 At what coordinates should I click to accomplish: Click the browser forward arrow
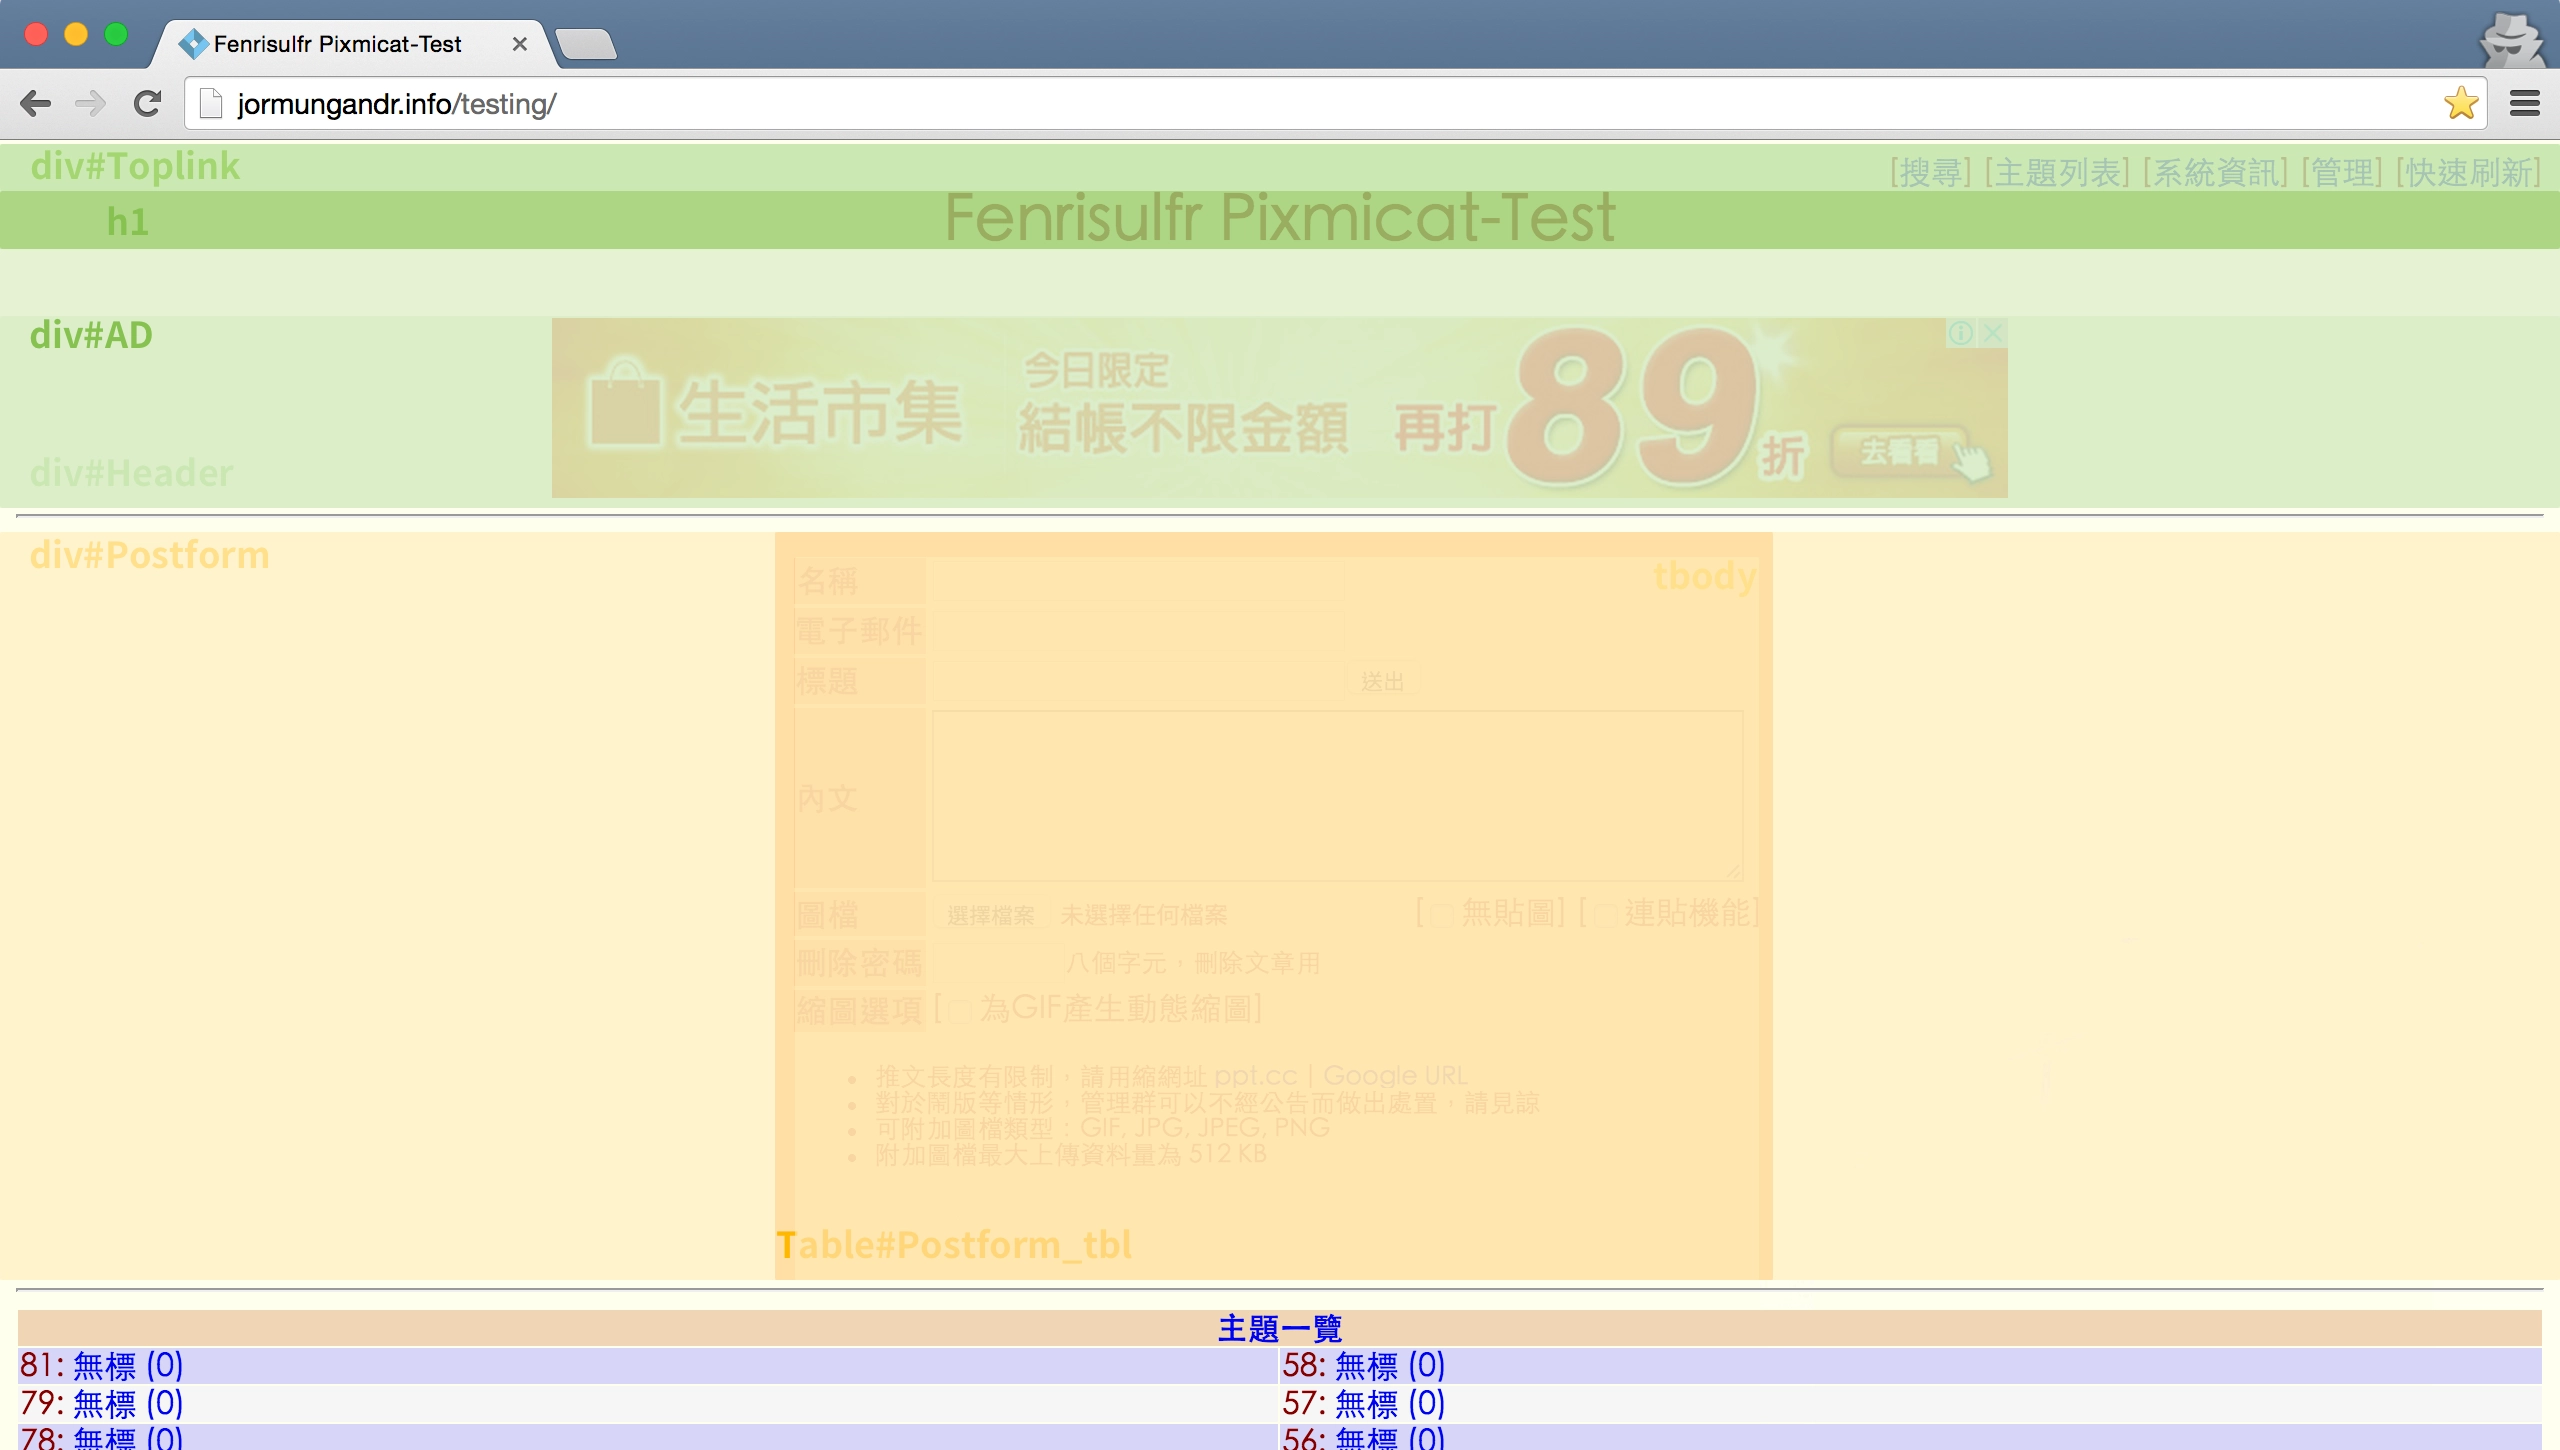coord(91,104)
